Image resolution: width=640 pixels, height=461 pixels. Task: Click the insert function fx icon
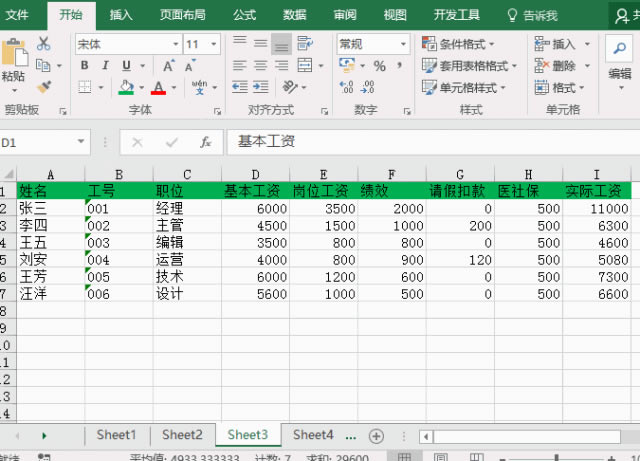point(205,143)
